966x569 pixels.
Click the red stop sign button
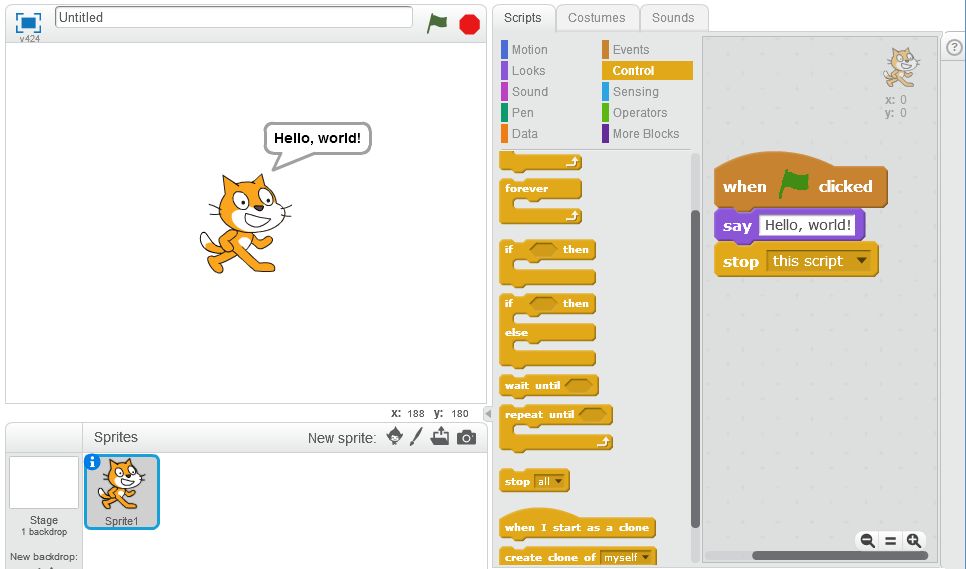469,24
